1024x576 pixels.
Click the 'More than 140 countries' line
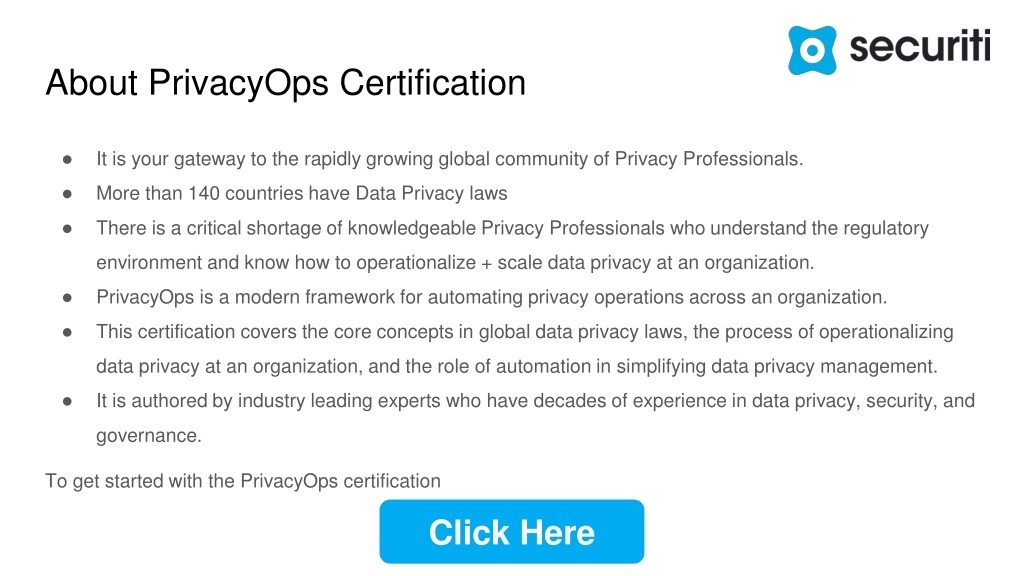(x=302, y=194)
